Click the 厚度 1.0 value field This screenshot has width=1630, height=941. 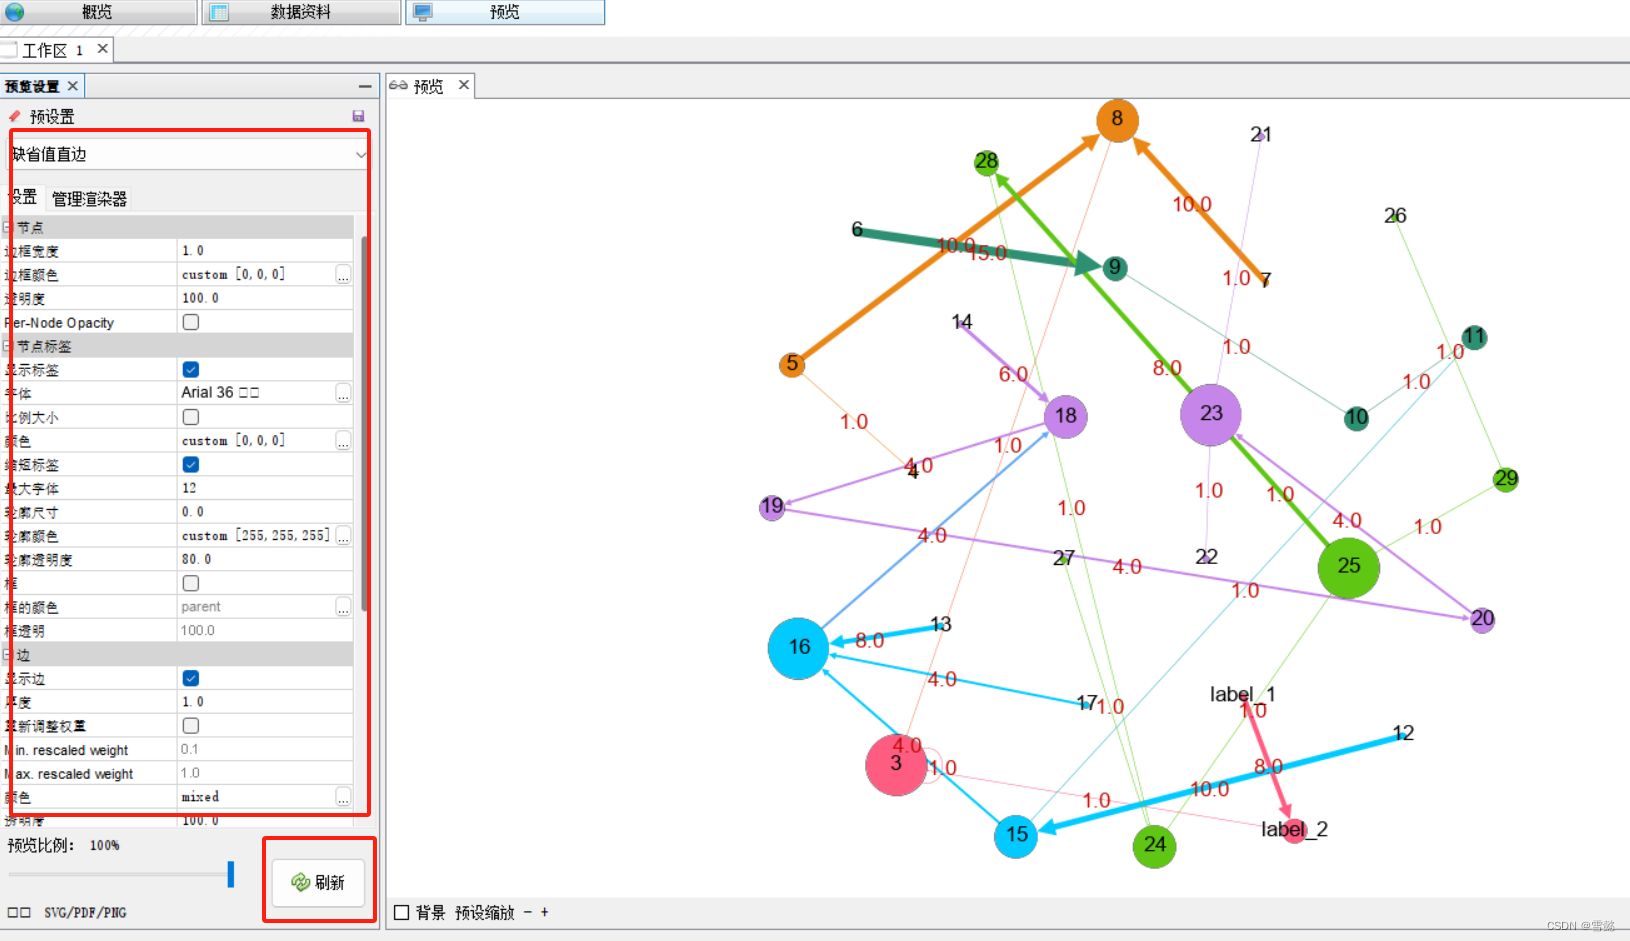coord(265,702)
